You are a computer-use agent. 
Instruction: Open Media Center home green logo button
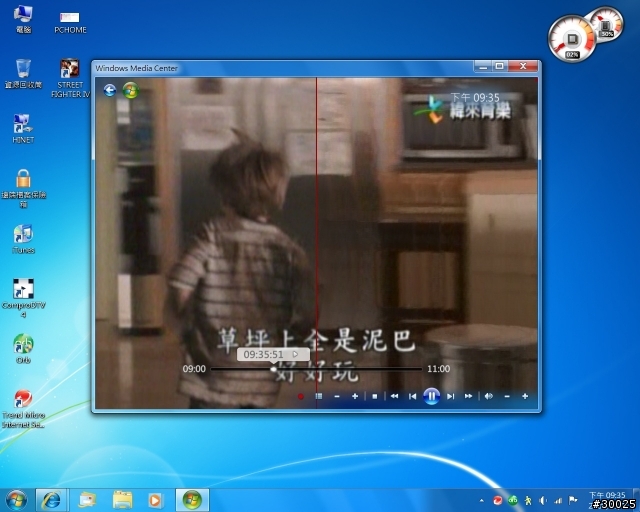point(131,90)
